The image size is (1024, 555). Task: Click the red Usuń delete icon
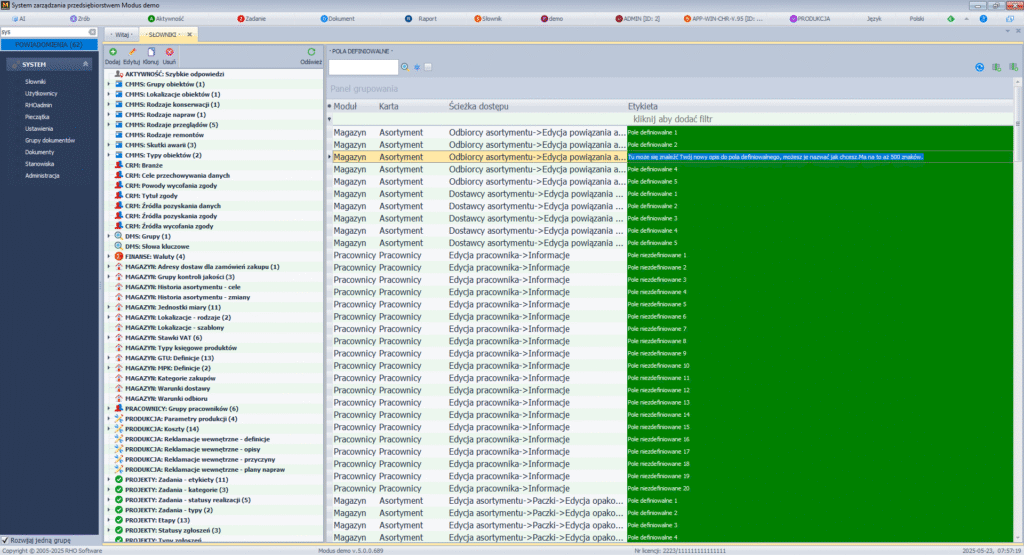[x=170, y=52]
